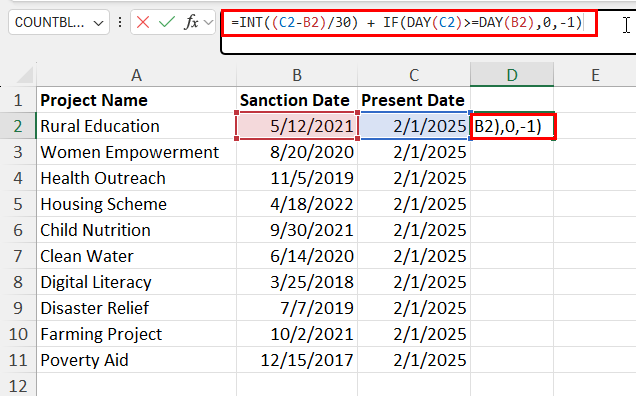Confirm the formula with the checkmark icon
Image resolution: width=636 pixels, height=396 pixels.
pyautogui.click(x=167, y=22)
